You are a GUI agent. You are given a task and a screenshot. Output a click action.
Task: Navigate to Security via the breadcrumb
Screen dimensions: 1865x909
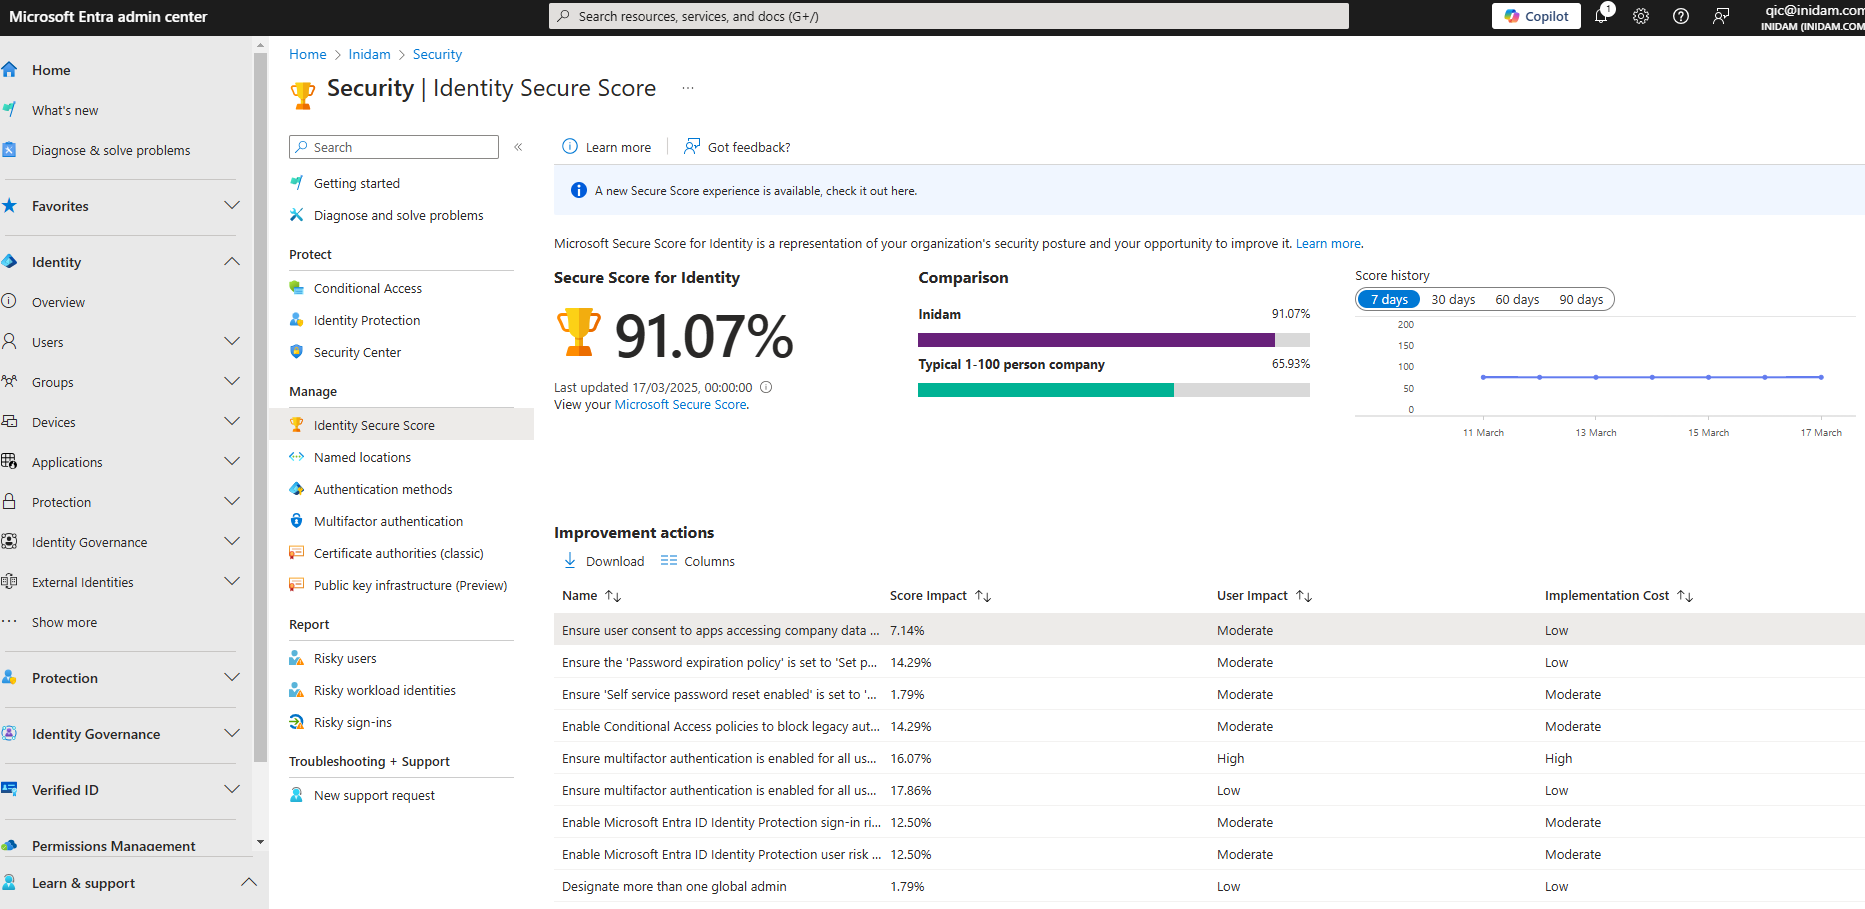[437, 54]
